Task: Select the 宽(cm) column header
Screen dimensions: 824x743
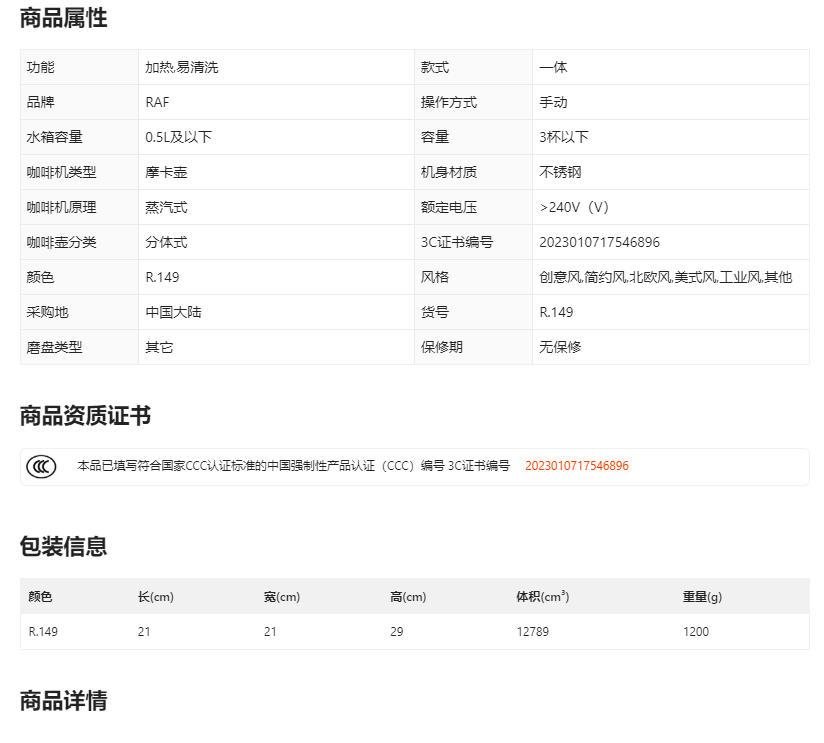Action: (x=281, y=597)
